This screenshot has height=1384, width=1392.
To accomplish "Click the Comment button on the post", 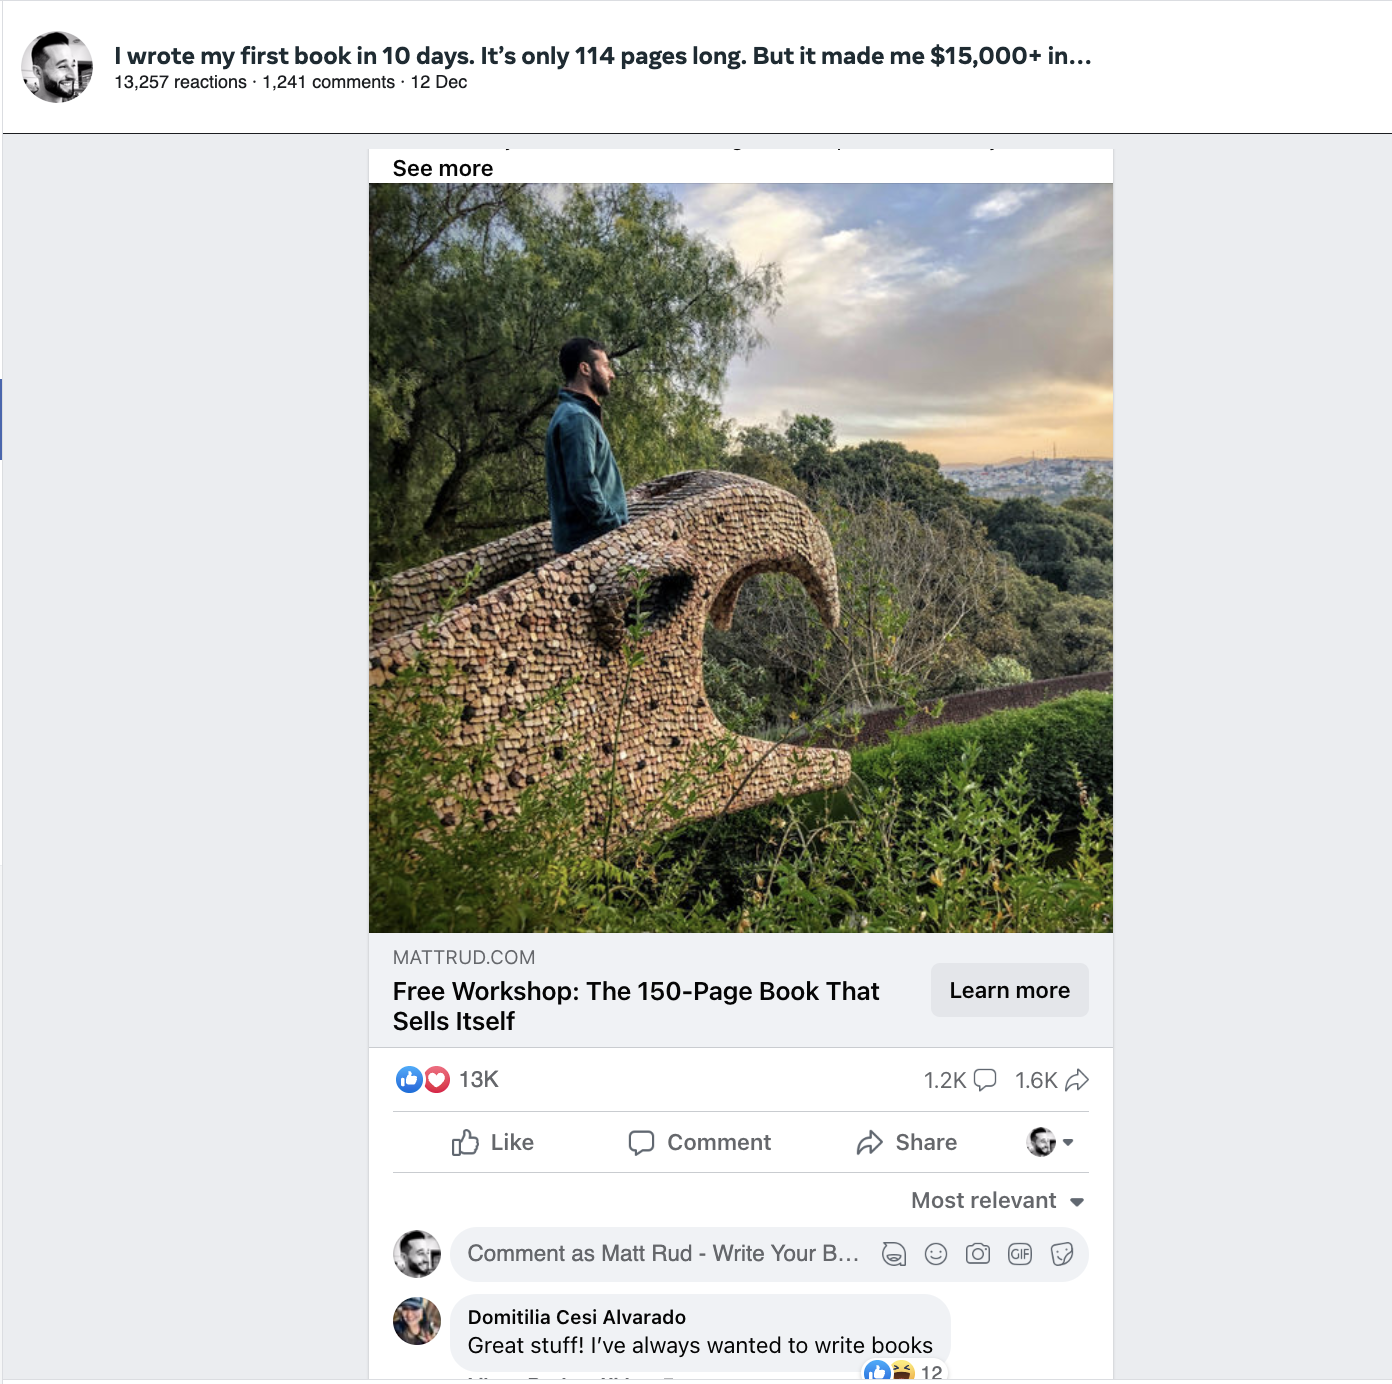I will 700,1142.
